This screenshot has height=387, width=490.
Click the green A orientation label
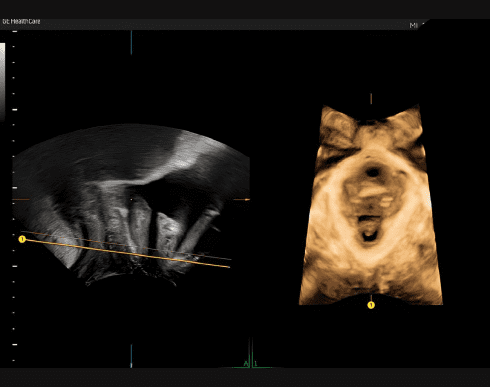pyautogui.click(x=246, y=364)
